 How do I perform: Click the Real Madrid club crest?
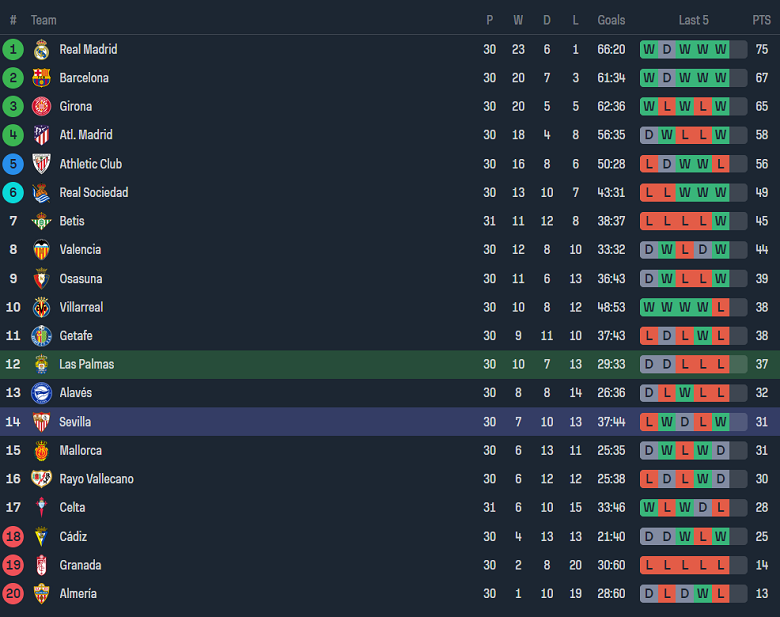click(41, 50)
